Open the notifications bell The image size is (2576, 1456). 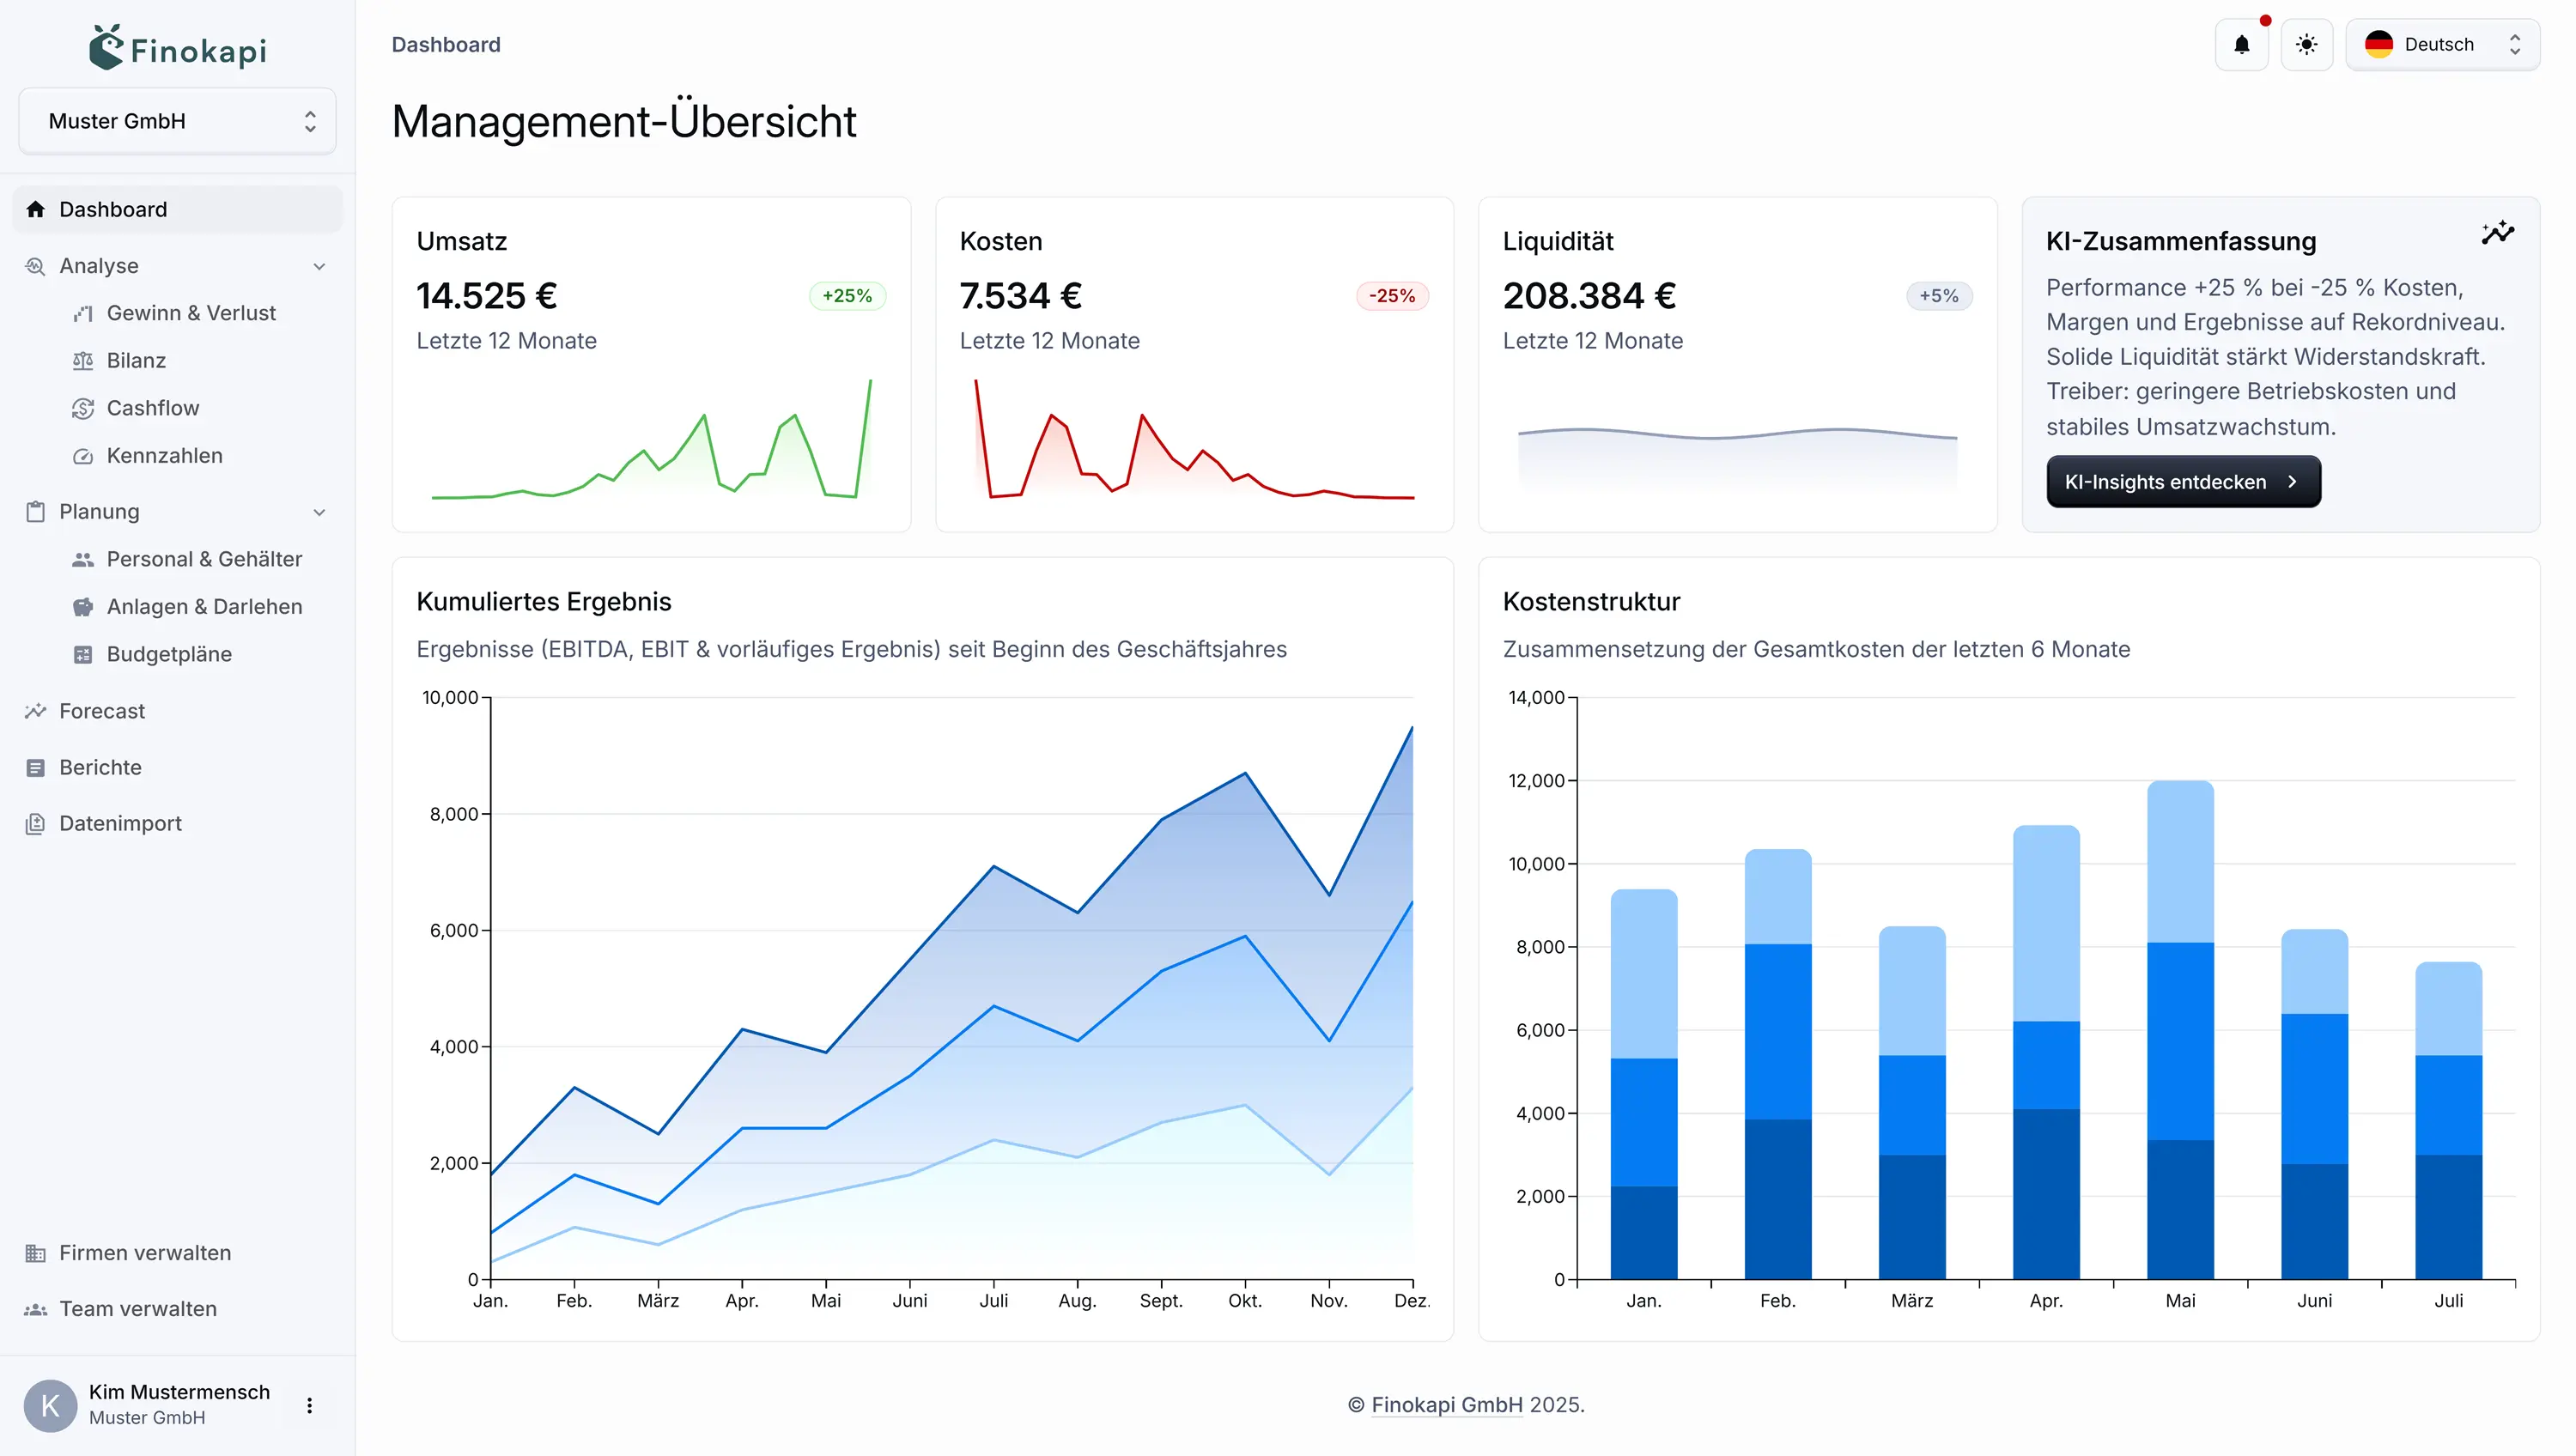2241,45
